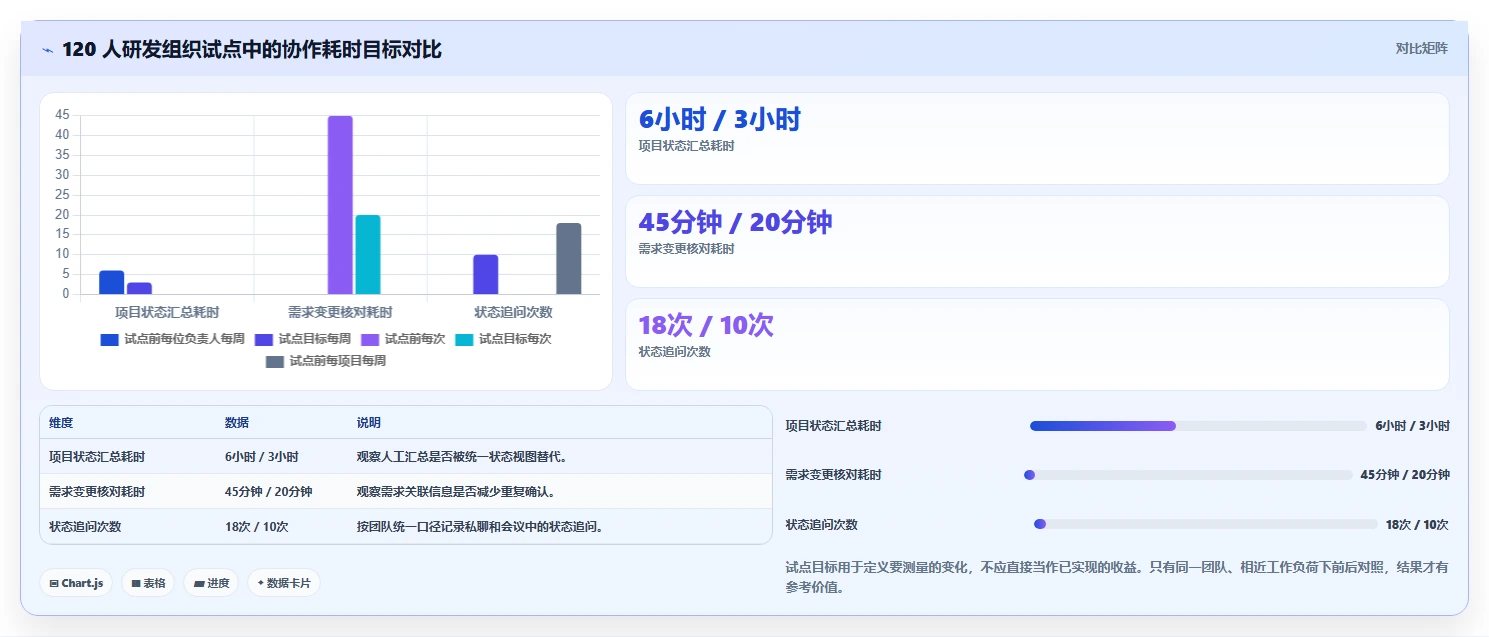Toggle the 试点前每项目每周 legend item
1489x637 pixels.
coord(325,361)
